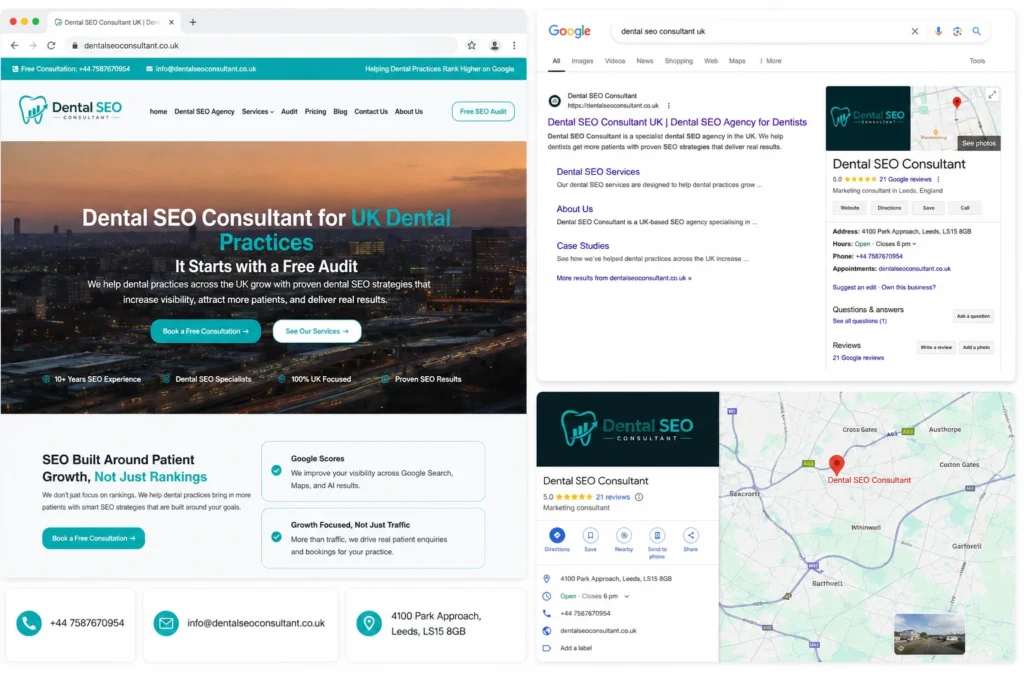This screenshot has width=1024, height=683.
Task: Select the Shopping search tab
Action: pyautogui.click(x=679, y=61)
